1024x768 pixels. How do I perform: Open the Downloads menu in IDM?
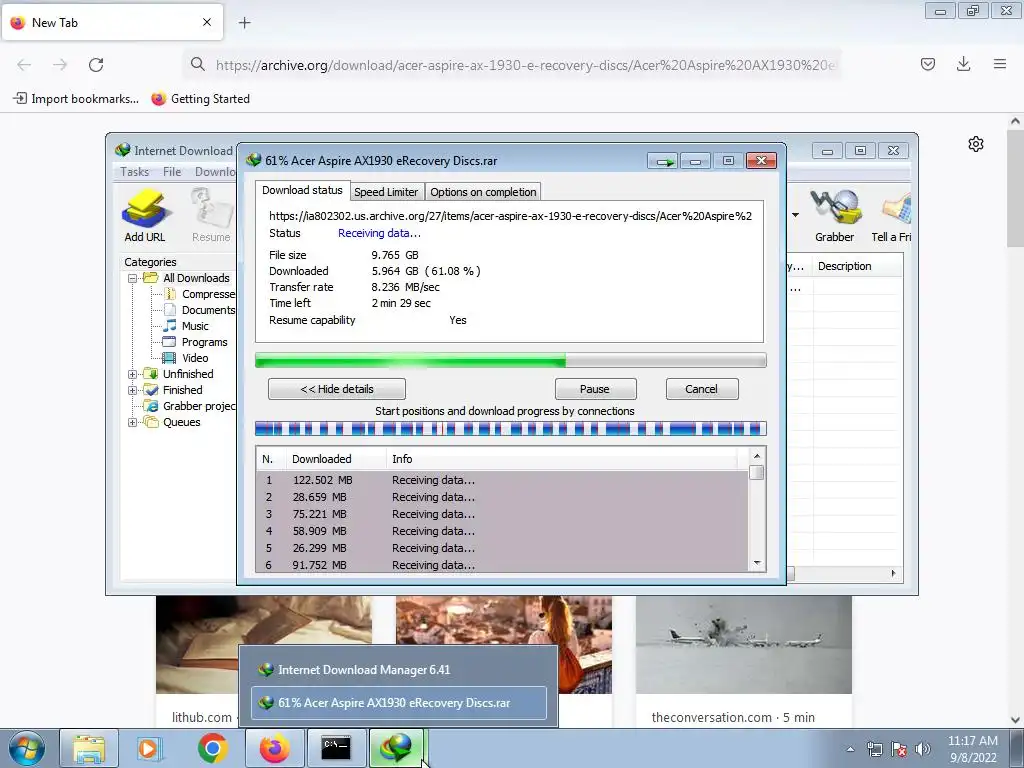coord(215,172)
